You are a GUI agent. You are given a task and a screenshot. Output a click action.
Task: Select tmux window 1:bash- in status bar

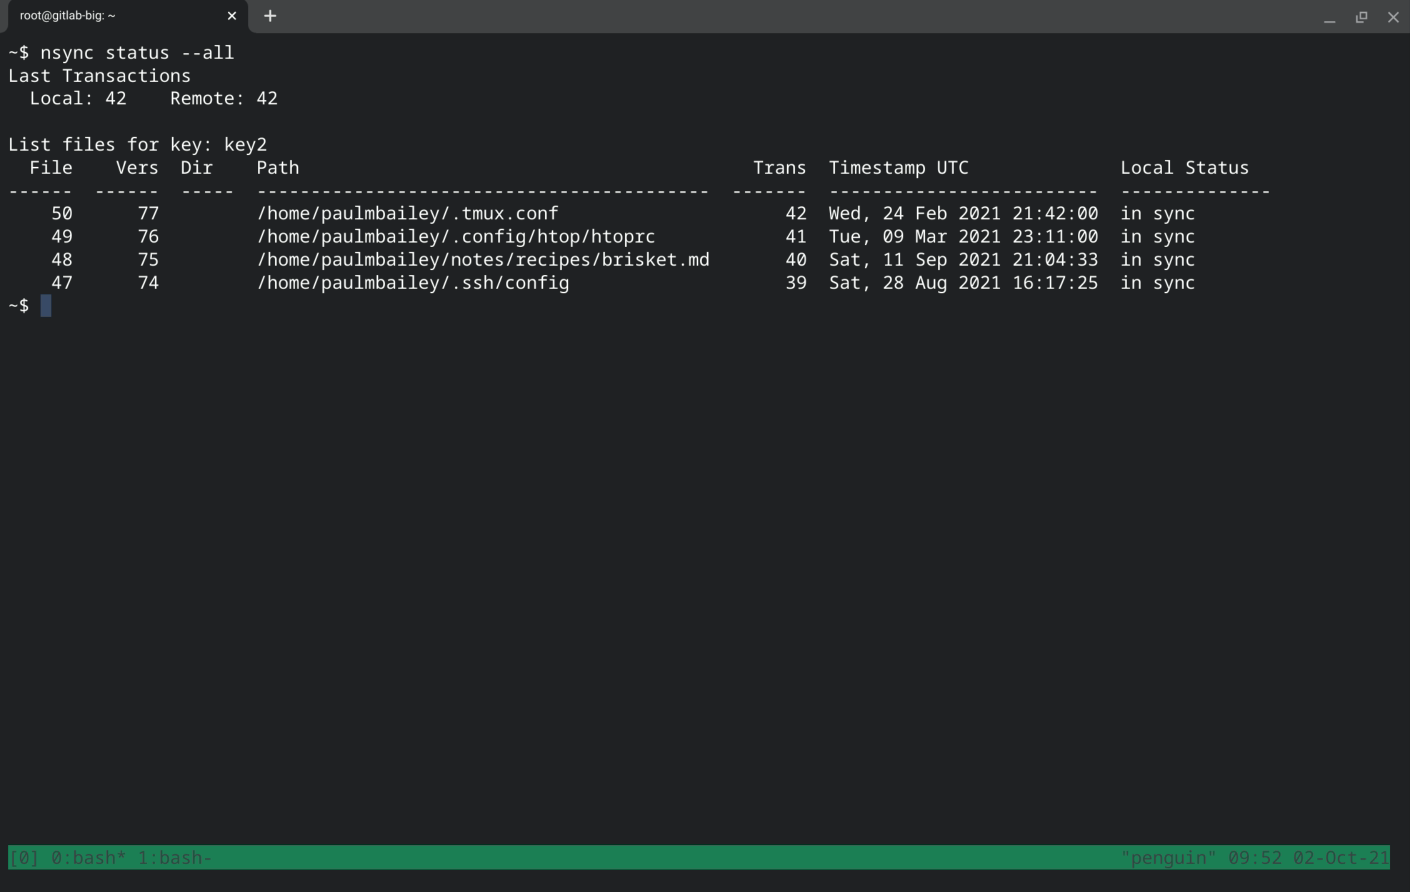[175, 858]
